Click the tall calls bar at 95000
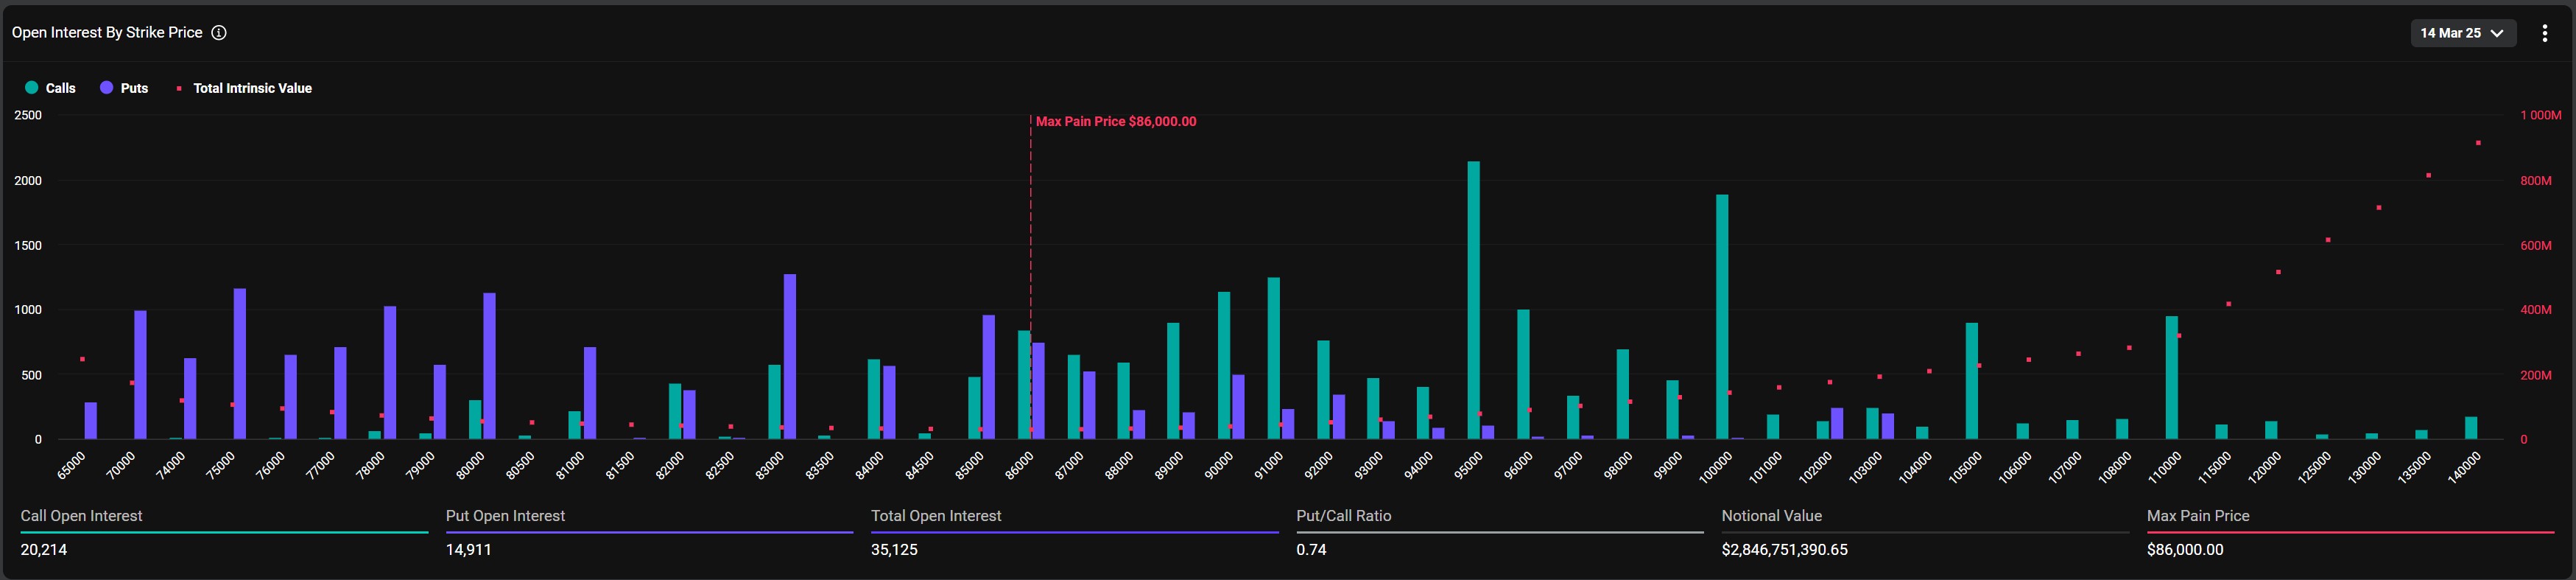This screenshot has width=2576, height=580. click(1473, 300)
